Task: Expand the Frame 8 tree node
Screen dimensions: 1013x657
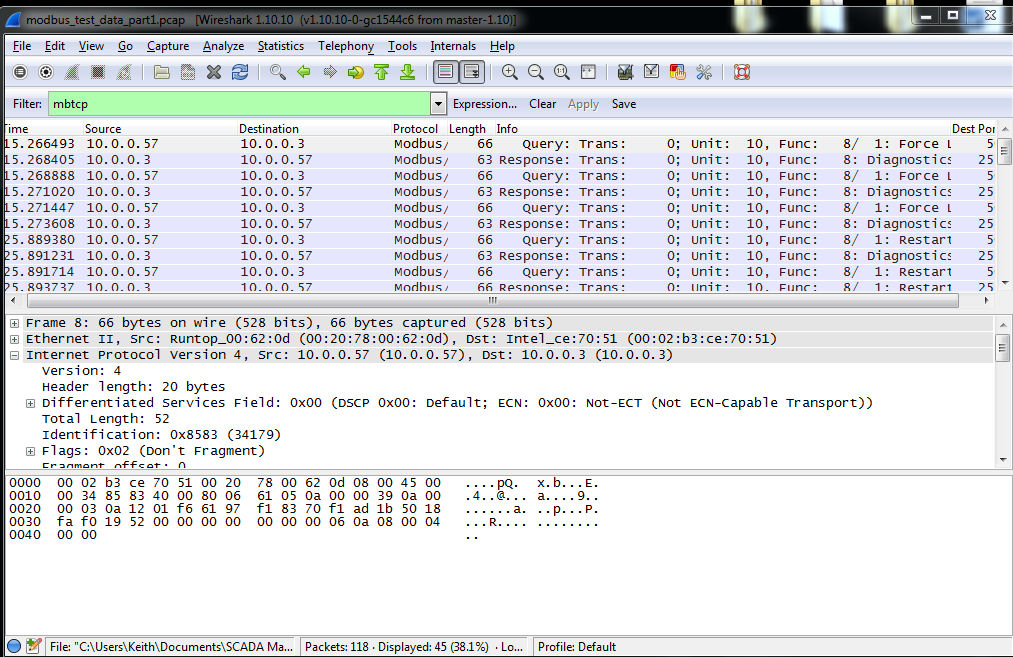Action: click(14, 323)
